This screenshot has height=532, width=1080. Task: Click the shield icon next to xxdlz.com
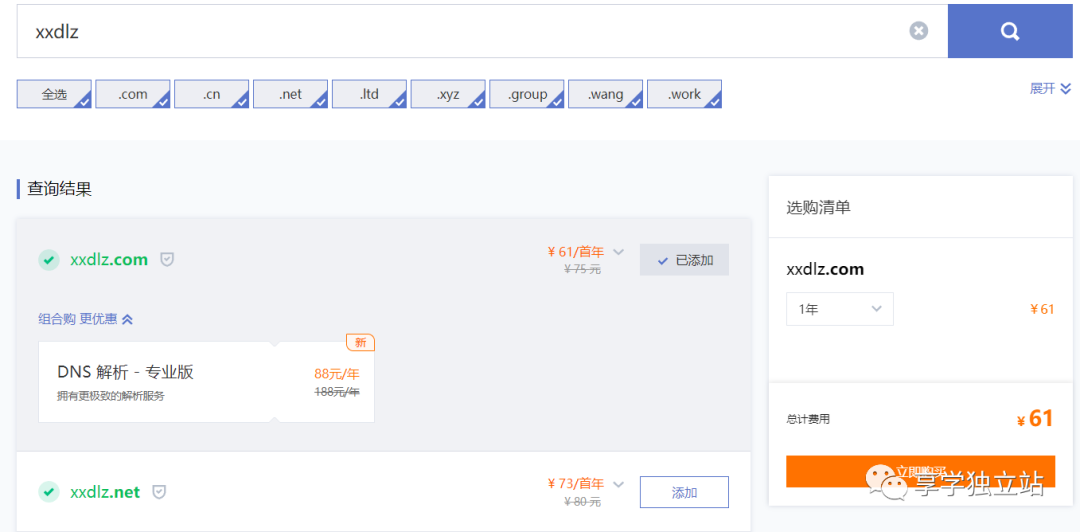pos(167,260)
